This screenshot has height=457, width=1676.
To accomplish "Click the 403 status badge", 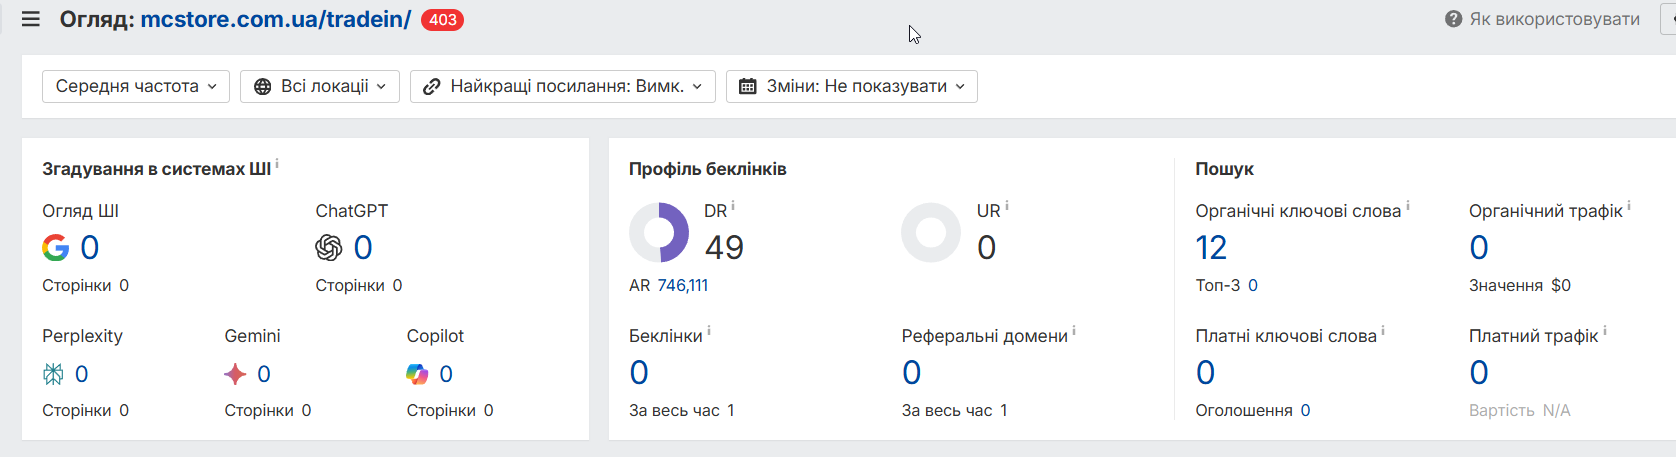I will point(442,20).
